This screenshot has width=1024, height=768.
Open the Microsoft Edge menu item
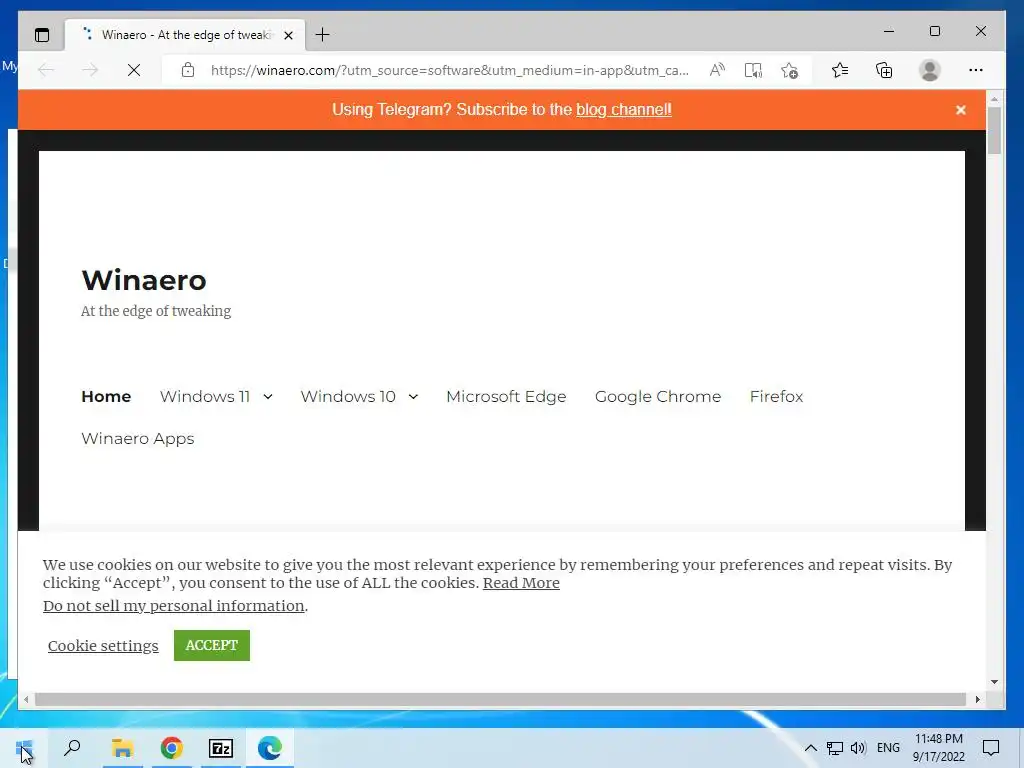coord(506,396)
